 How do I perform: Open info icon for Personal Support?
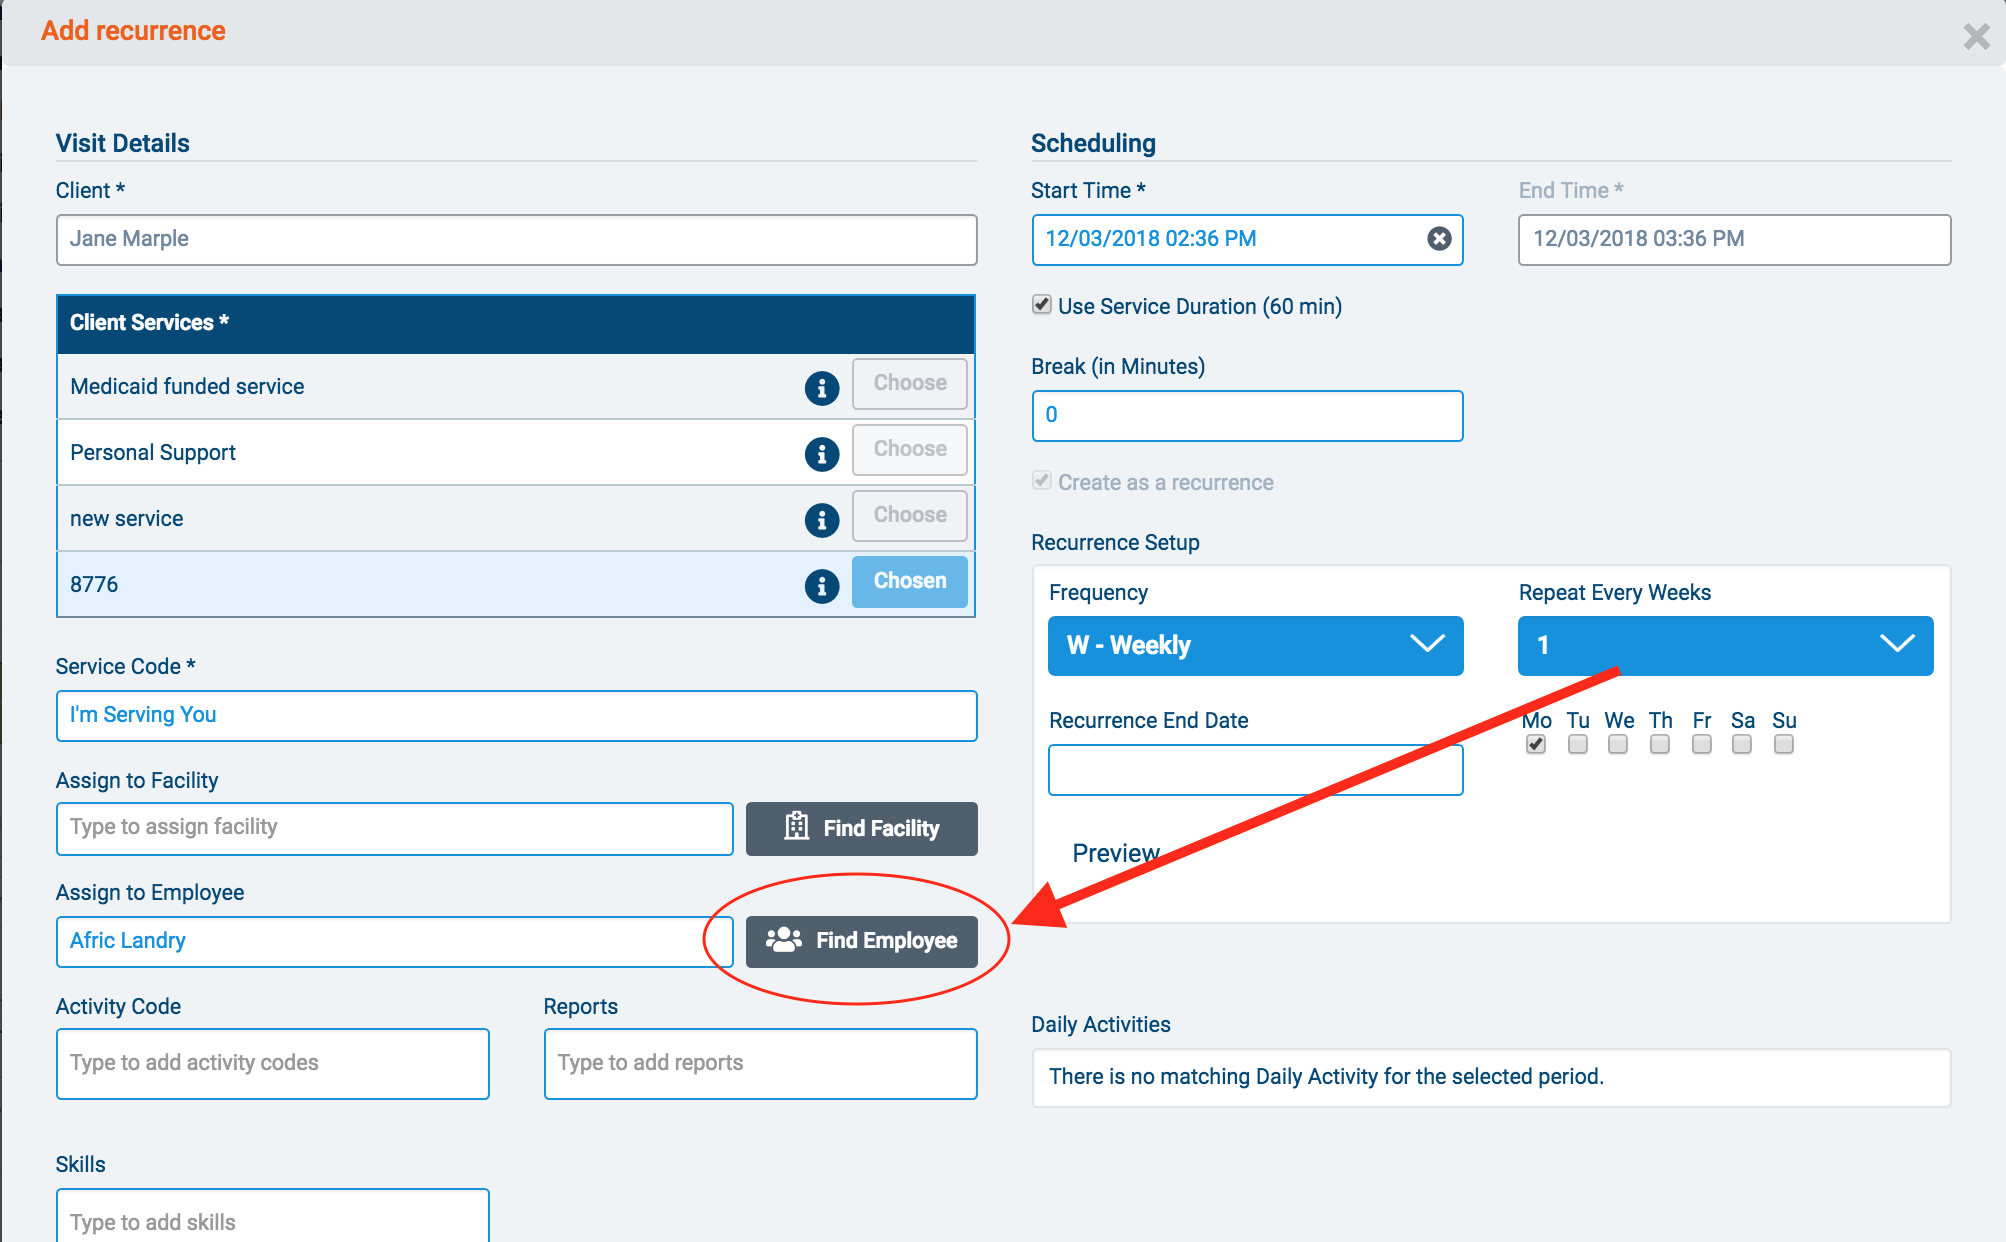point(822,453)
